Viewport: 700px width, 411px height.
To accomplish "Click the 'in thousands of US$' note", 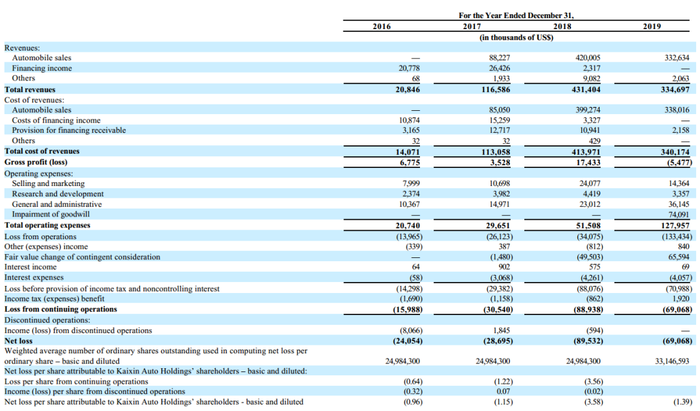I will click(517, 37).
